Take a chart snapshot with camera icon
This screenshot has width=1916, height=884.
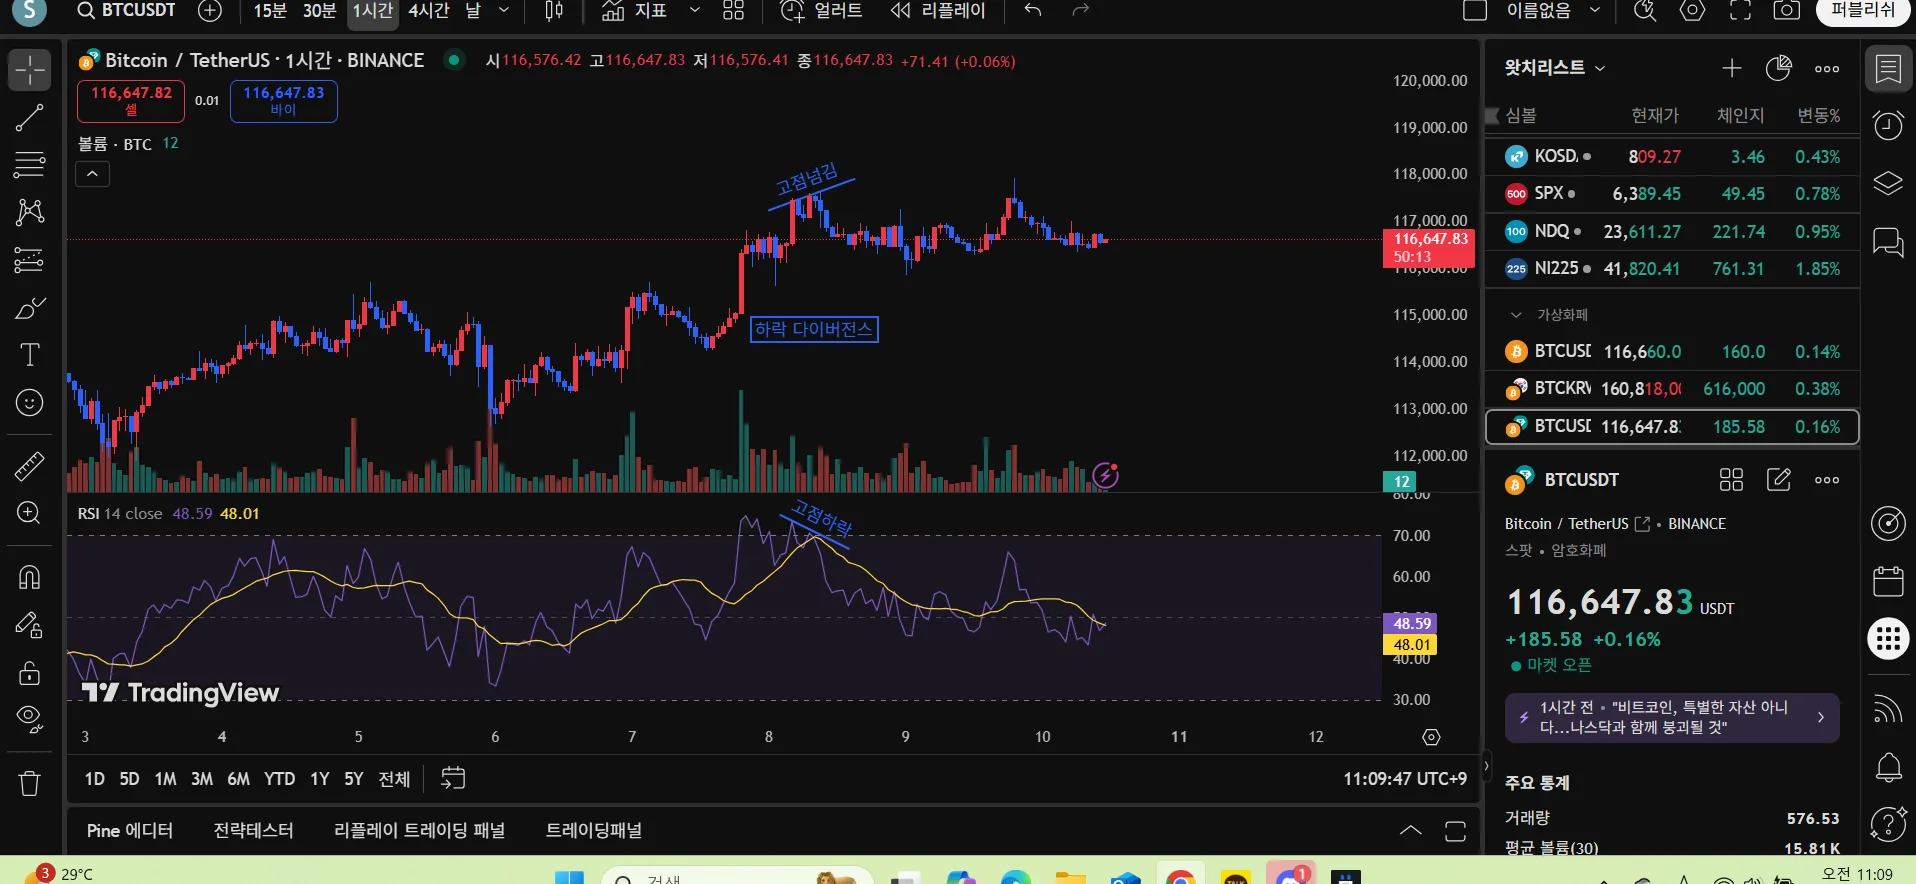[1786, 11]
